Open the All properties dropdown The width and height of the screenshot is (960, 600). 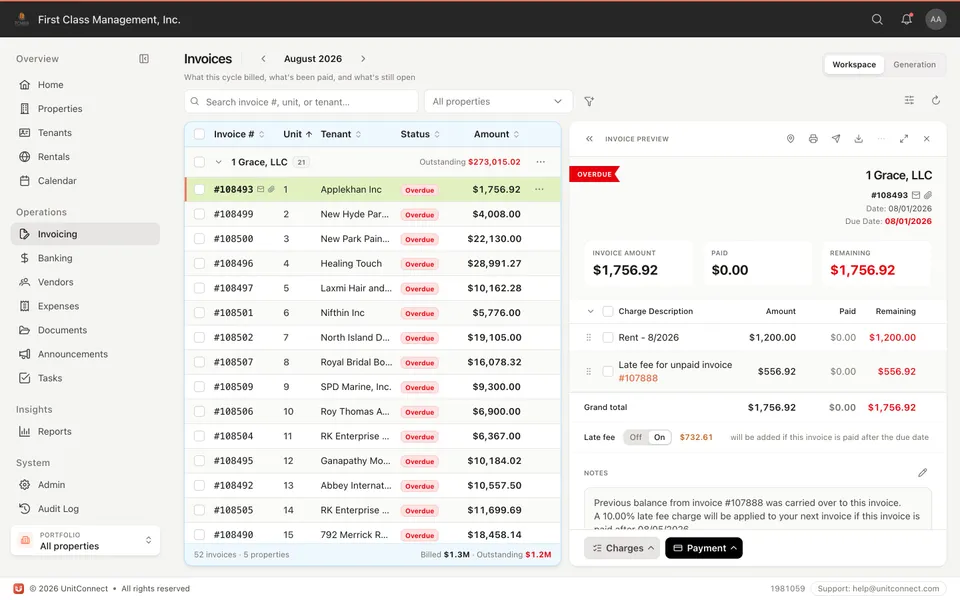(x=498, y=102)
